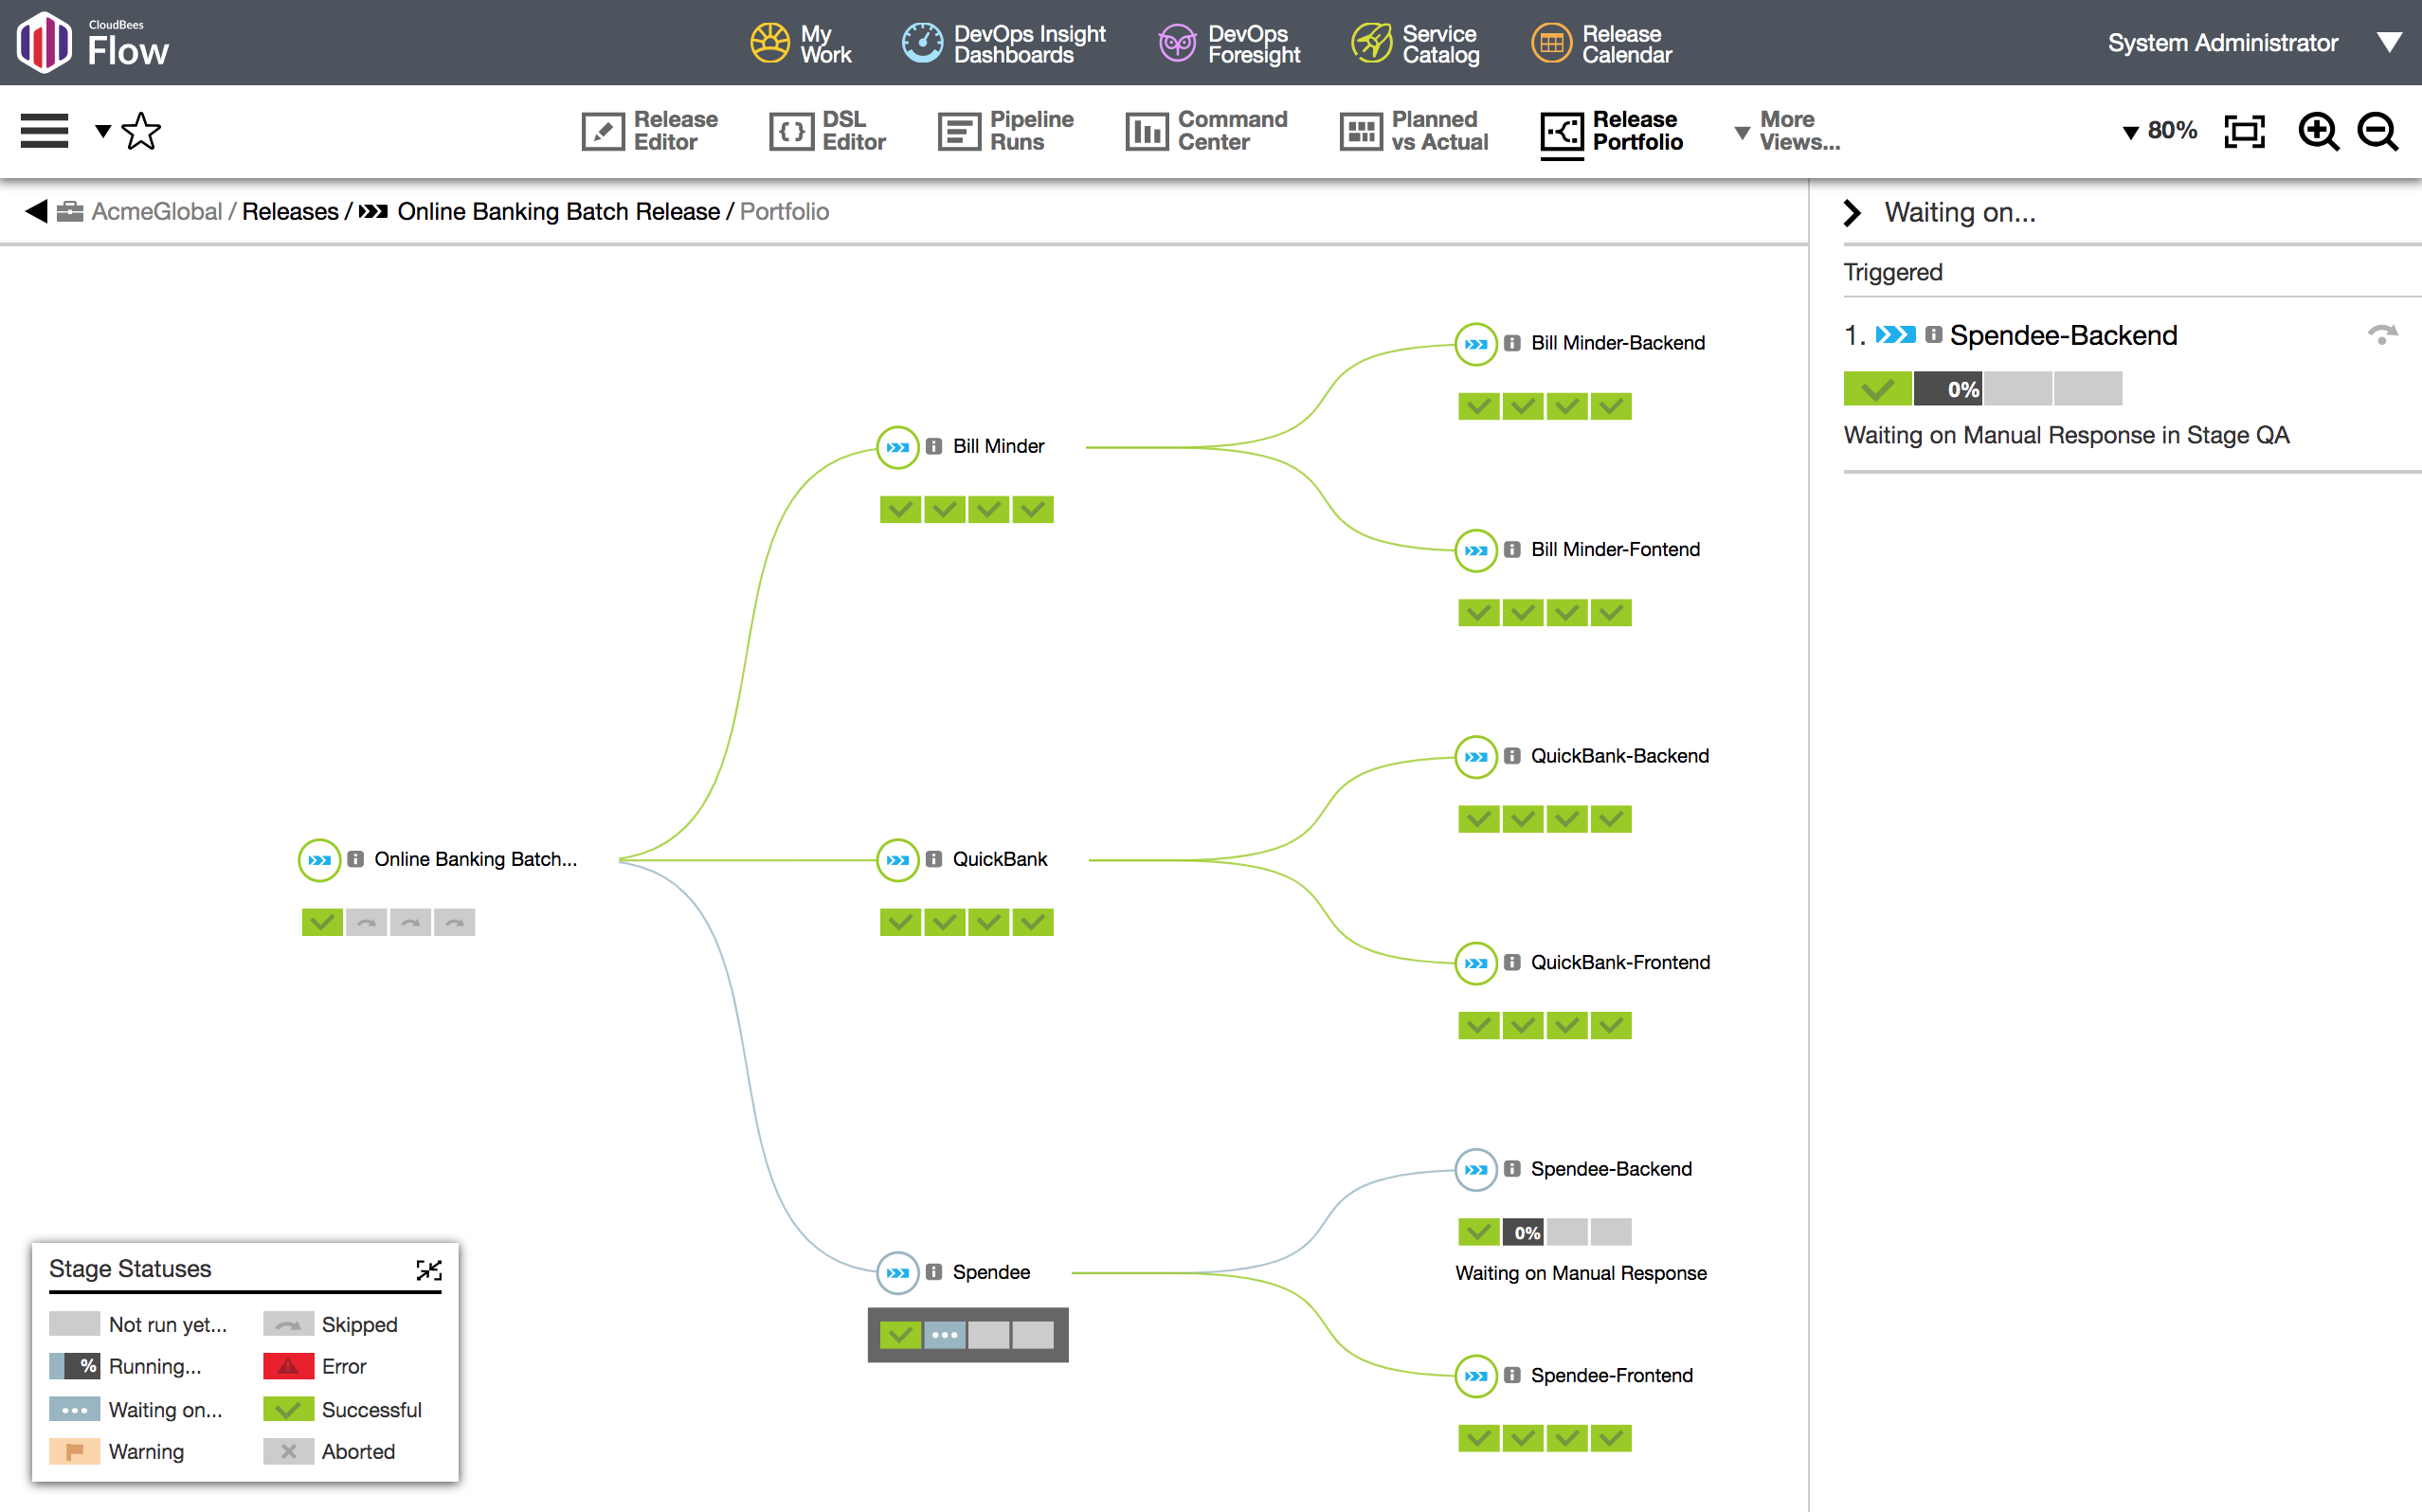Open Spendee-Backend link in Waiting panel

point(2063,336)
